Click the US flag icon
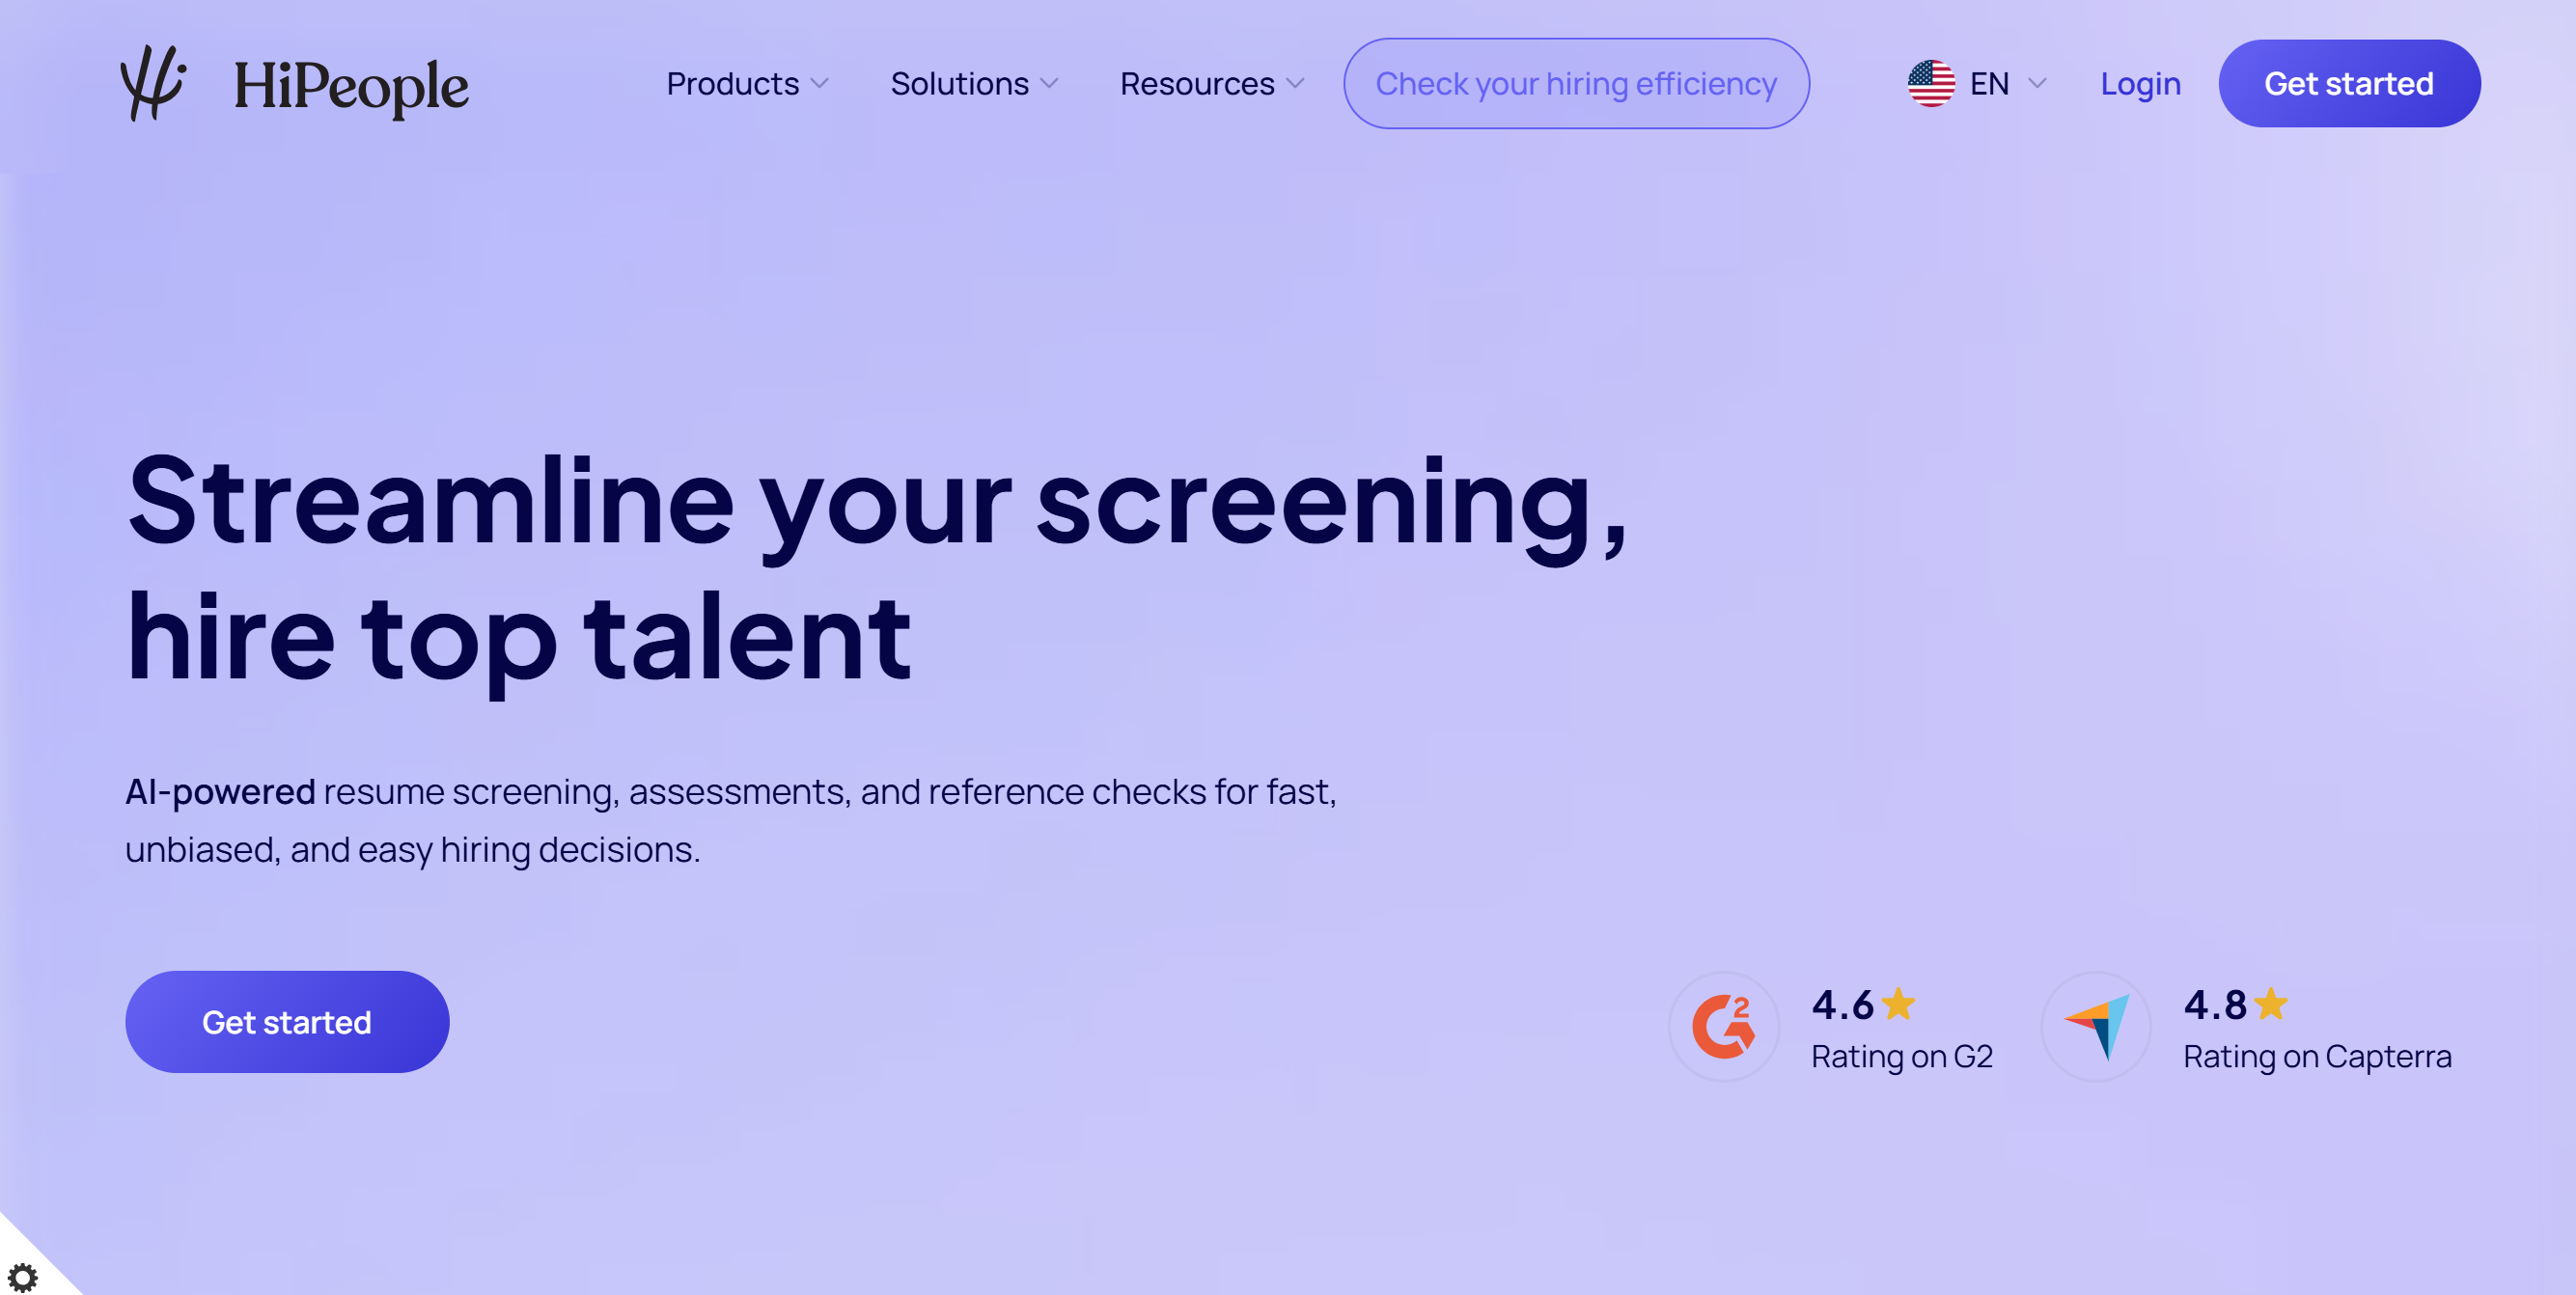Screen dimensions: 2576x1295 coord(1930,84)
